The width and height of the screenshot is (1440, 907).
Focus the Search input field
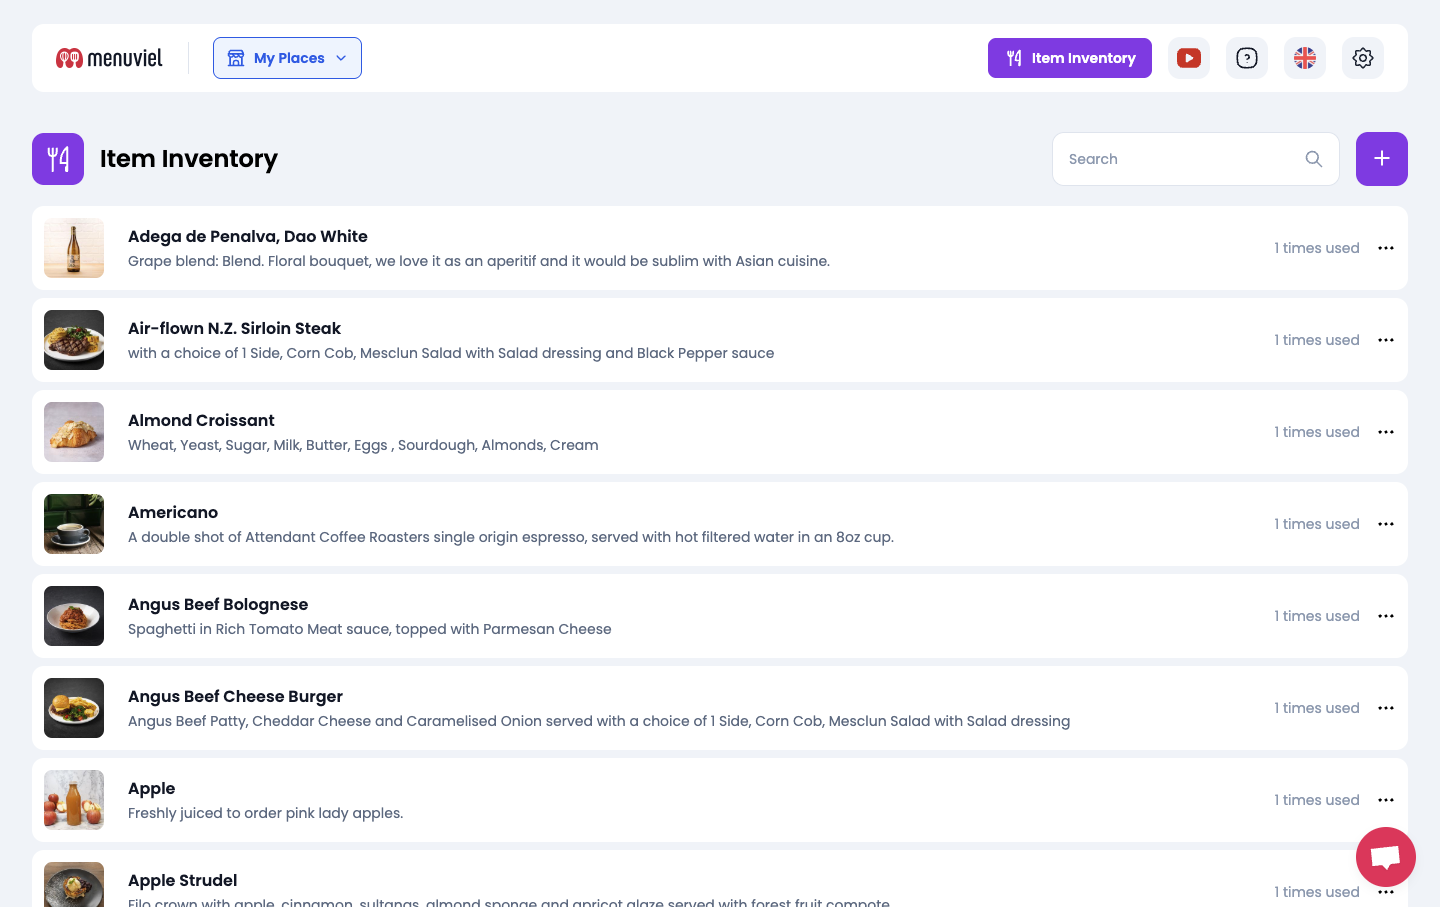(x=1180, y=159)
